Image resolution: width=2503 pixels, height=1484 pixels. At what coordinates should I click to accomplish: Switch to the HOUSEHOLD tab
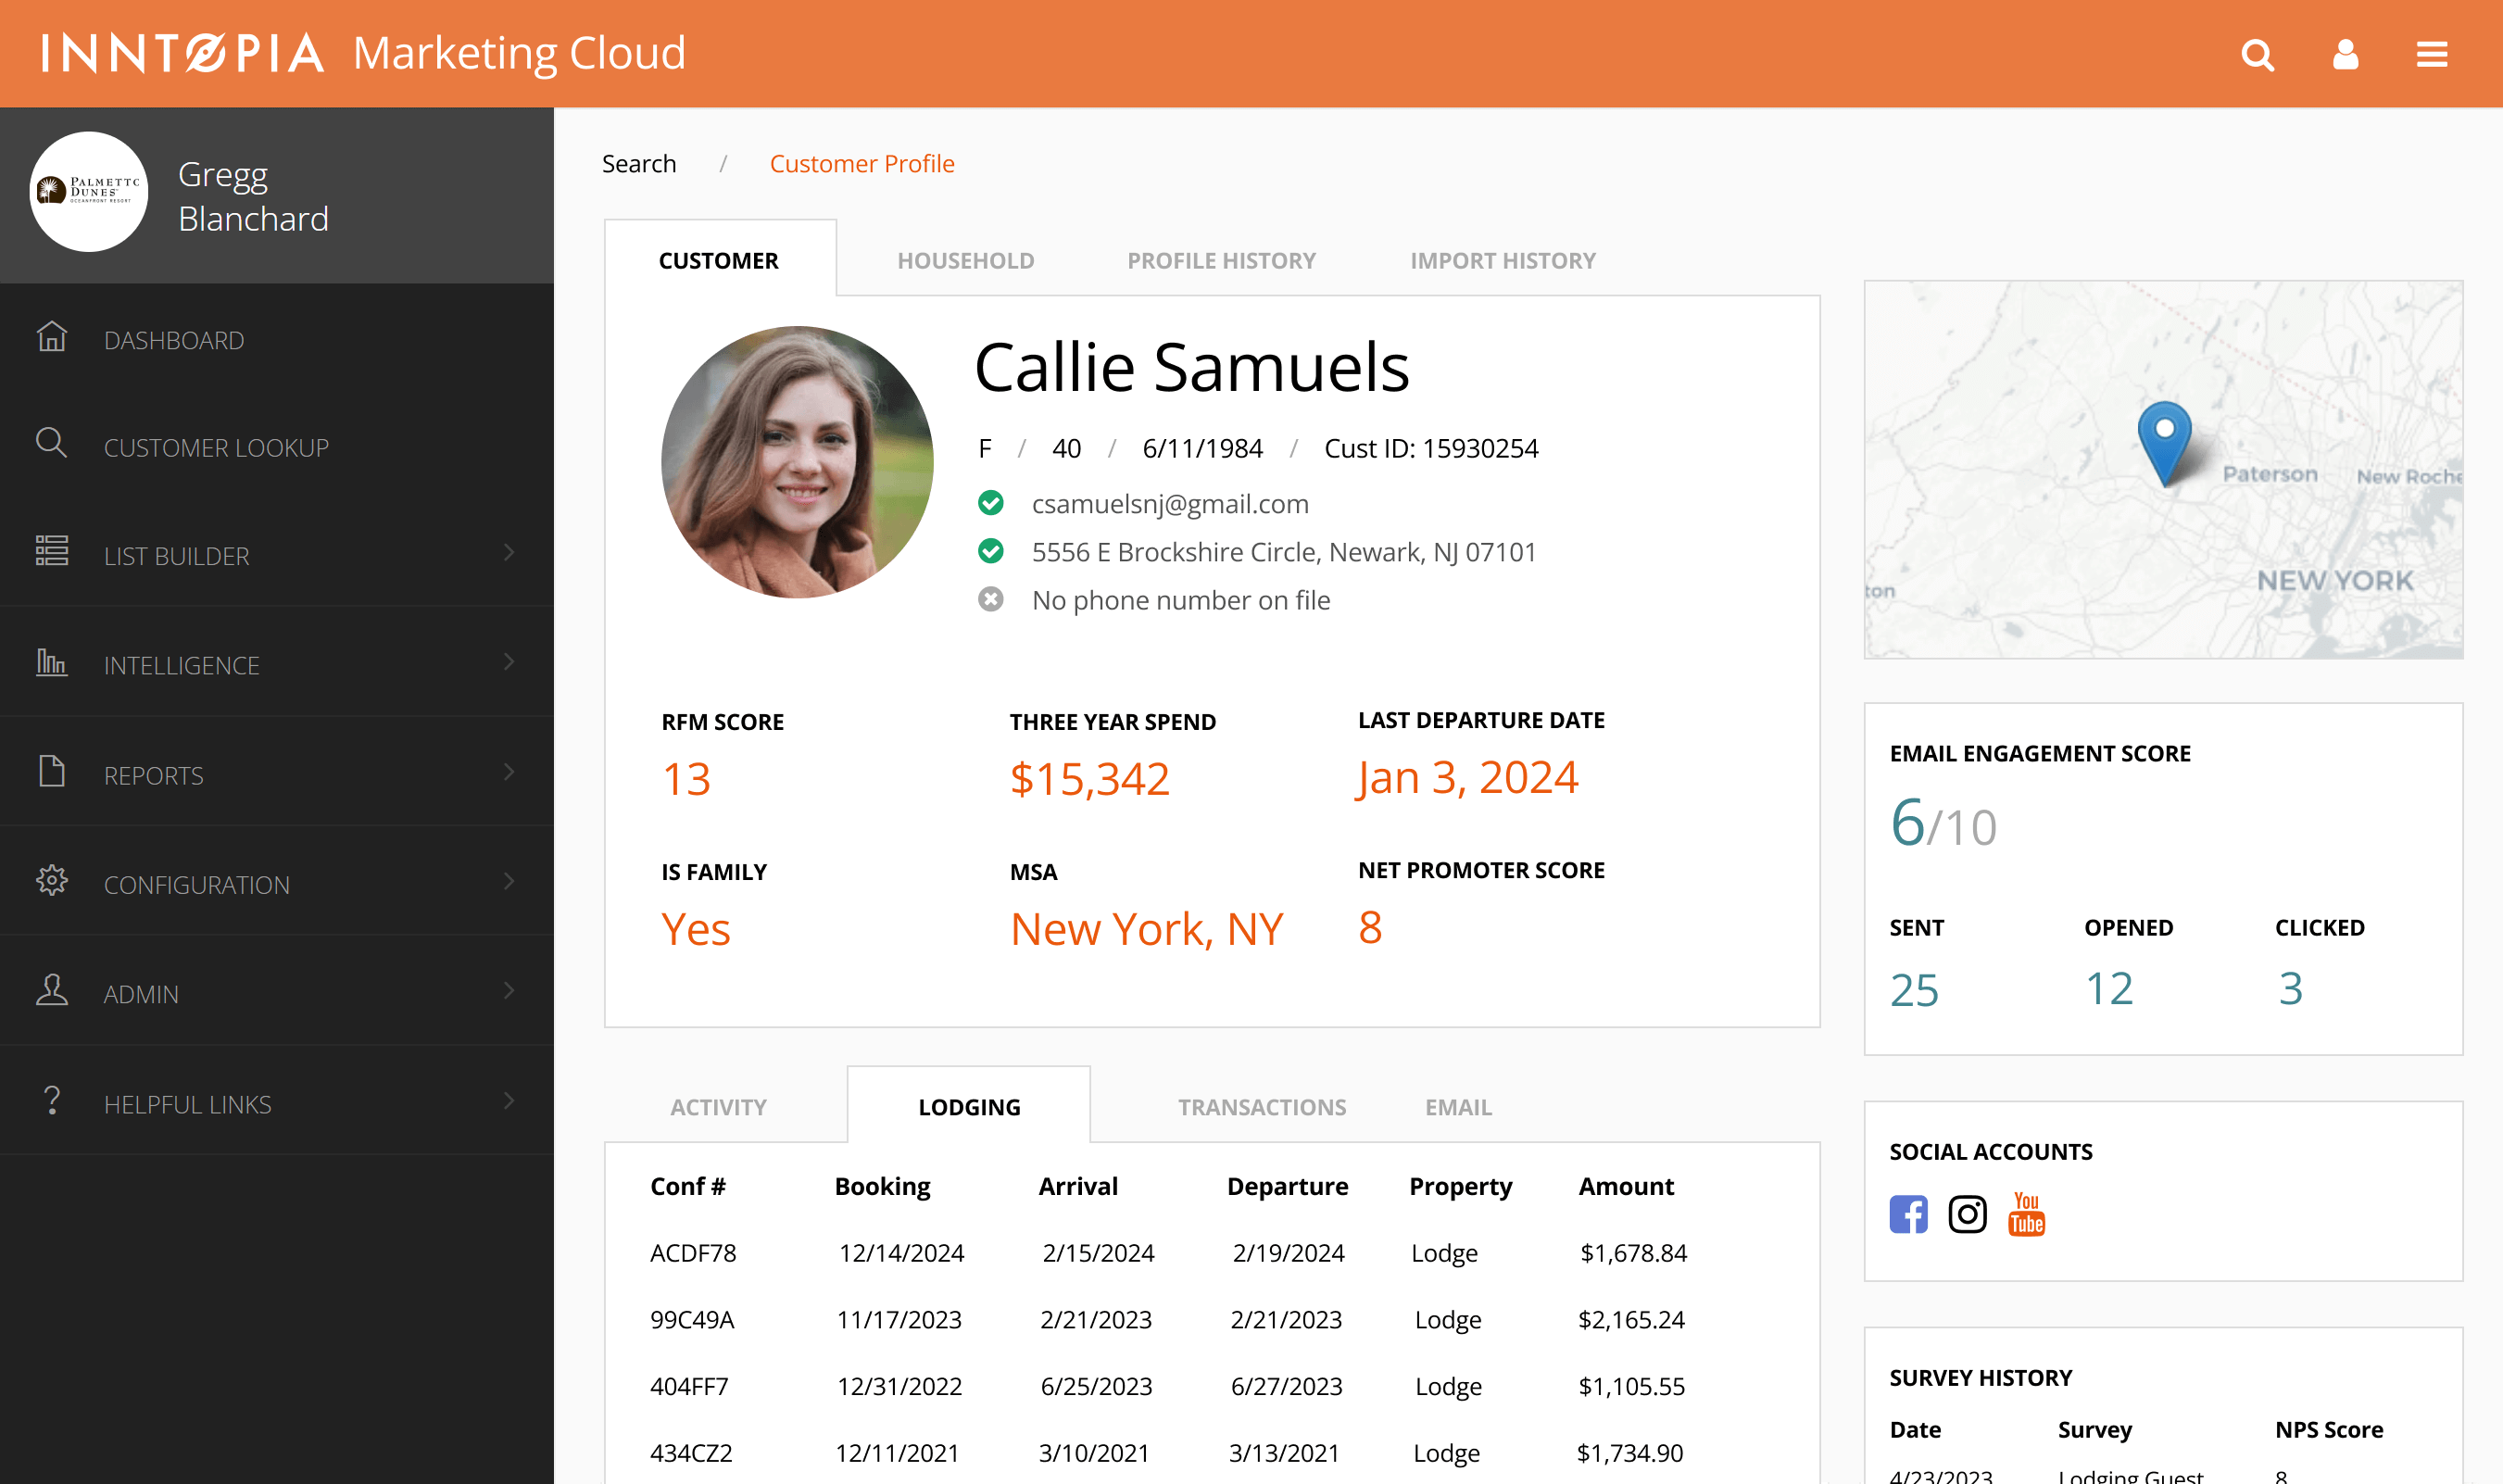[965, 260]
